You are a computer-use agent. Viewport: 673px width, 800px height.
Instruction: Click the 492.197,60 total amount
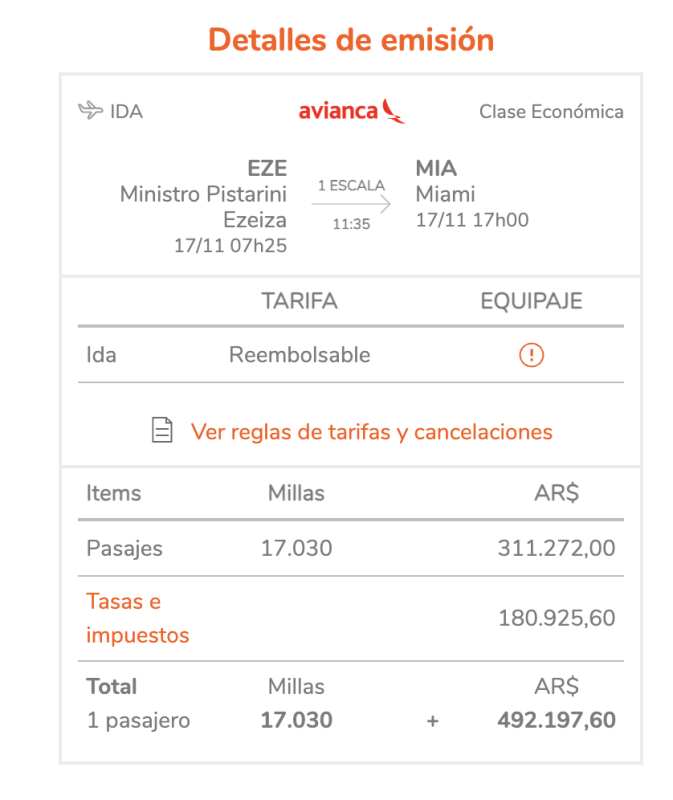tap(556, 720)
